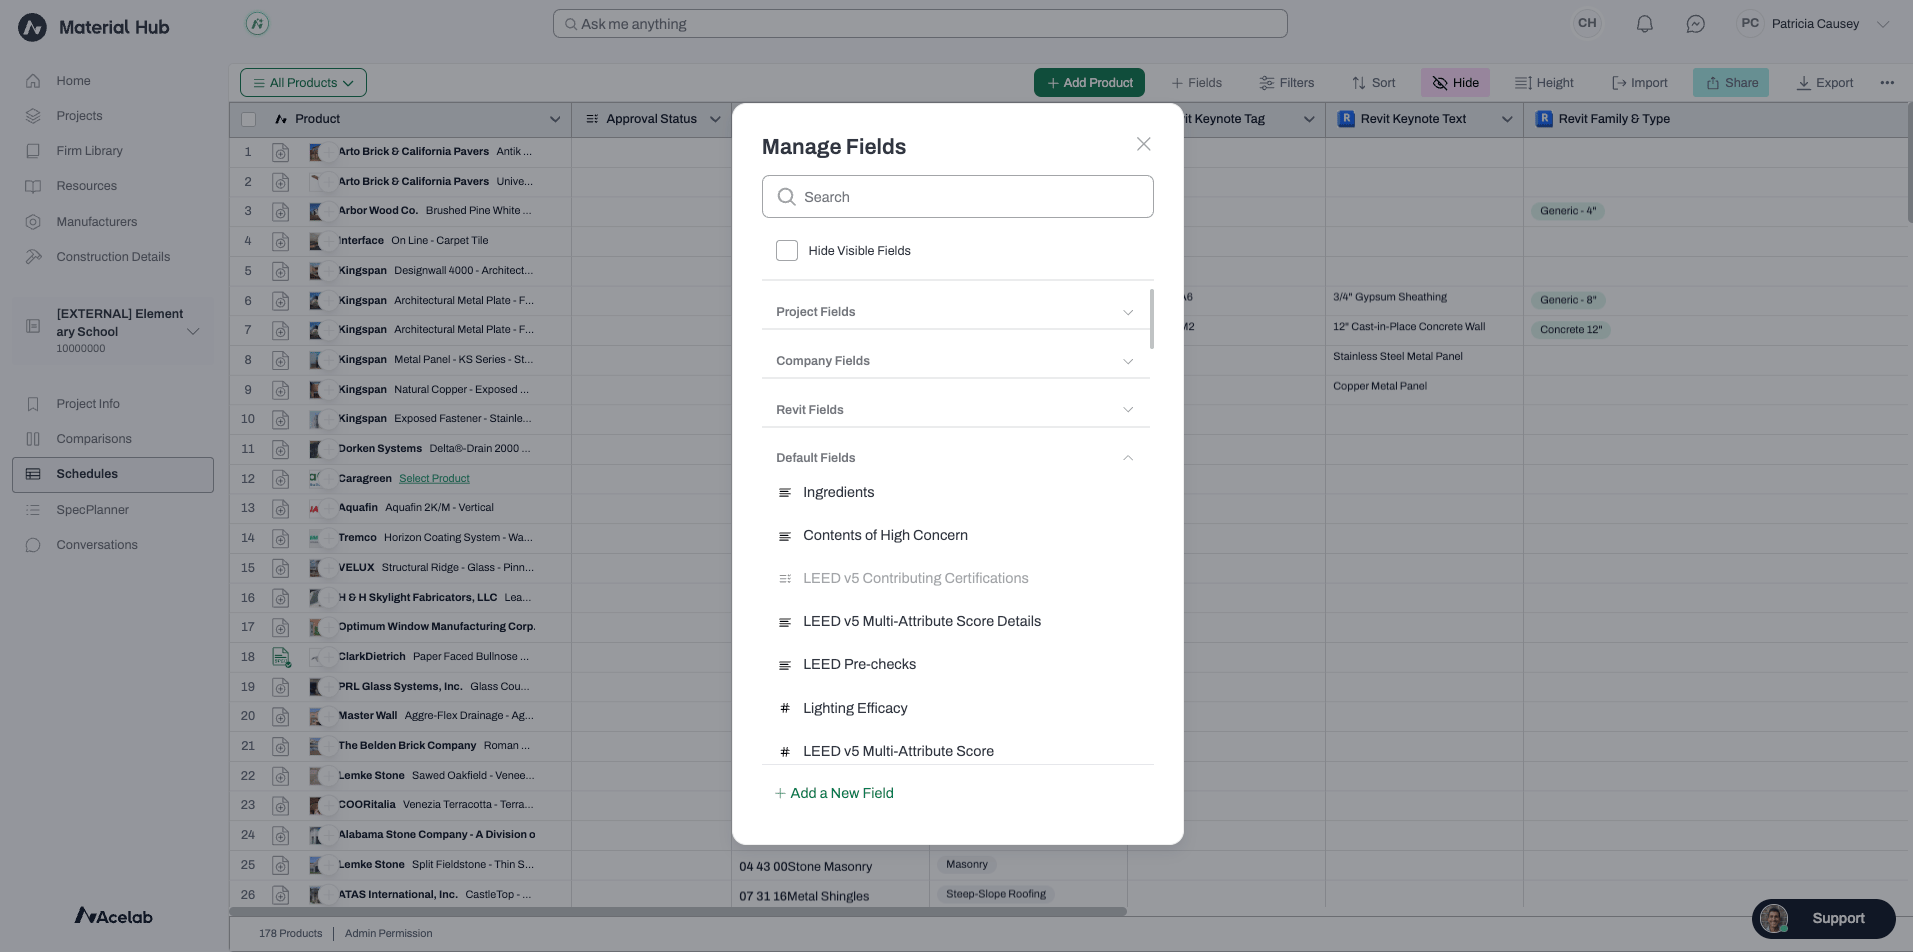Check the select-all box in Product header
The image size is (1913, 952).
coord(249,119)
